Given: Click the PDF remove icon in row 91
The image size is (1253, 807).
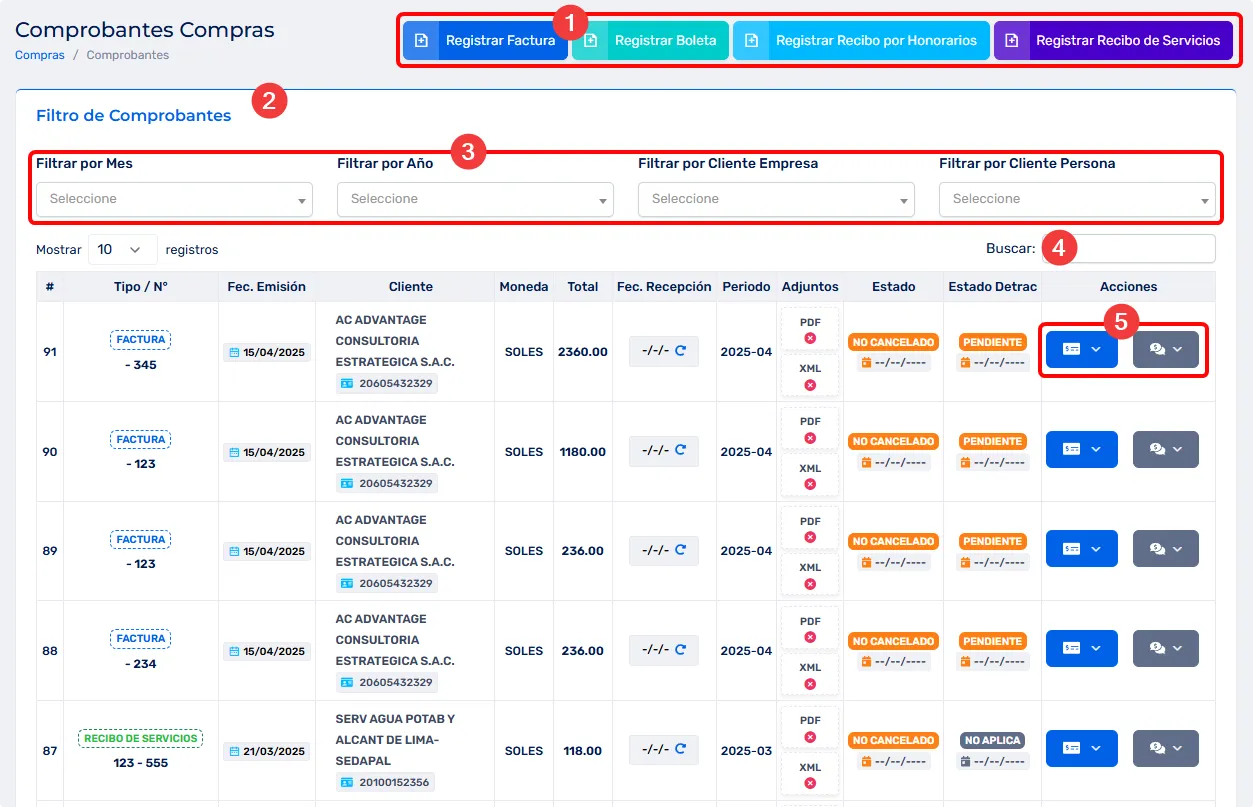Looking at the screenshot, I should coord(810,339).
